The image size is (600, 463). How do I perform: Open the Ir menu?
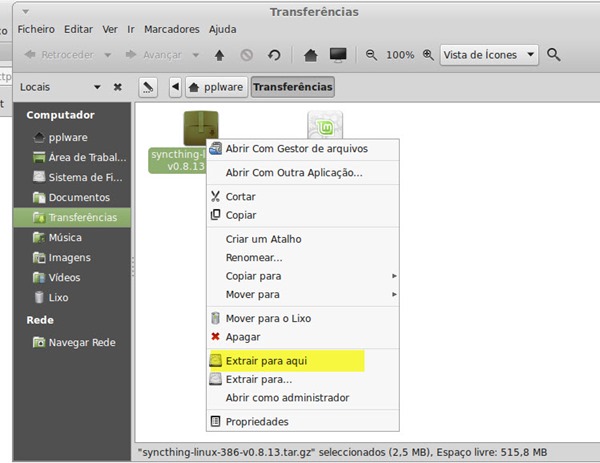tap(131, 29)
